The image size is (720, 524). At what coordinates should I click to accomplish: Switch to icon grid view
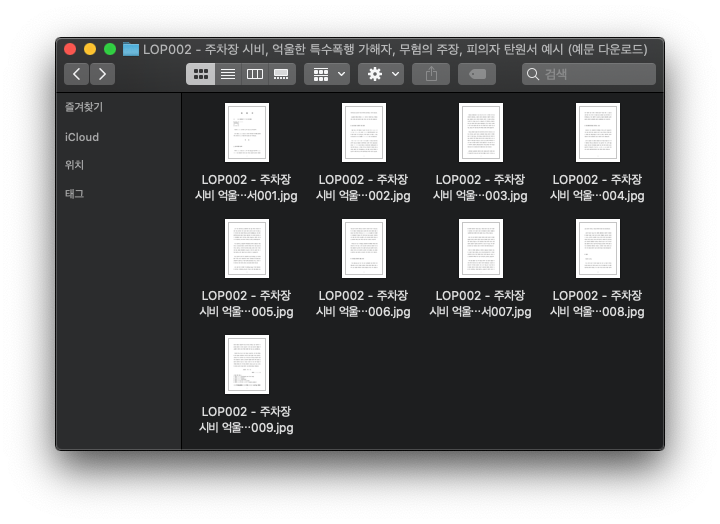coord(201,74)
